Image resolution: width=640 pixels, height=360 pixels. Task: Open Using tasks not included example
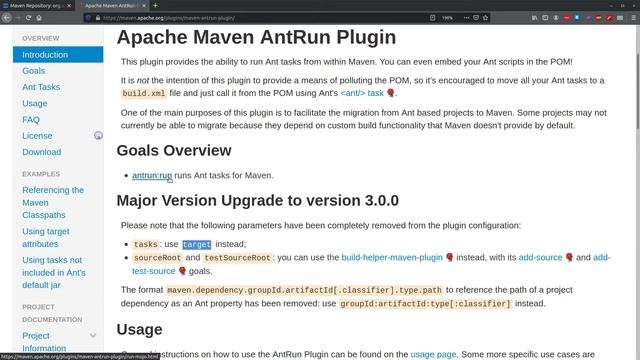54,272
